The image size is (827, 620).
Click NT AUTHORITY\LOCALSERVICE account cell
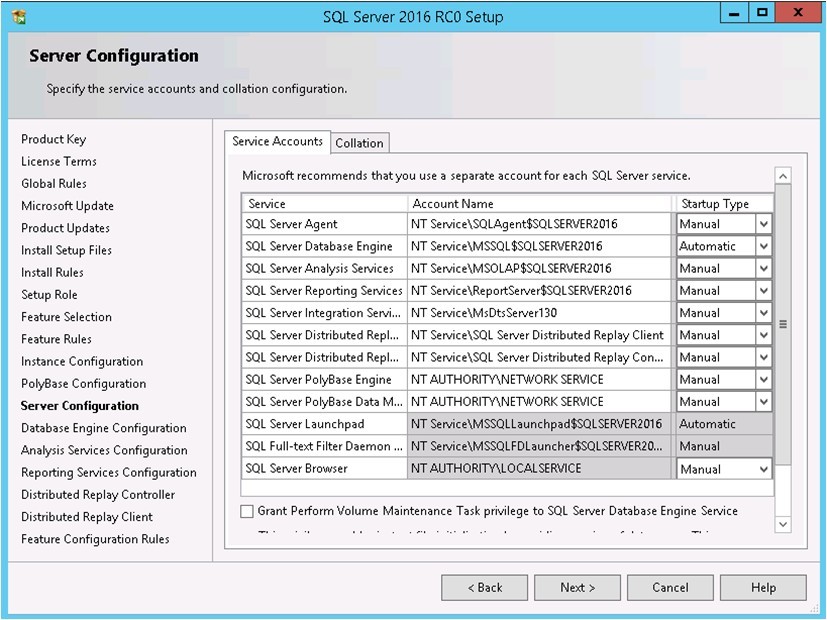[539, 468]
